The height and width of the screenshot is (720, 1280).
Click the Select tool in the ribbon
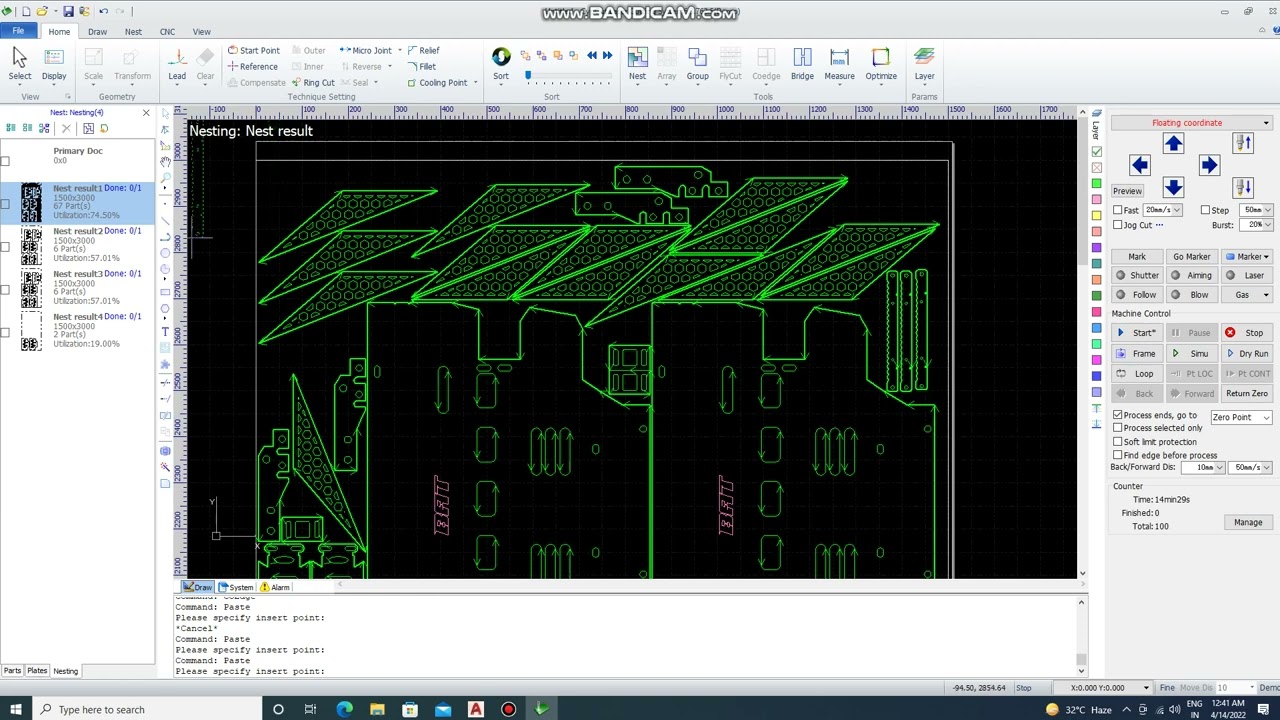tap(19, 64)
